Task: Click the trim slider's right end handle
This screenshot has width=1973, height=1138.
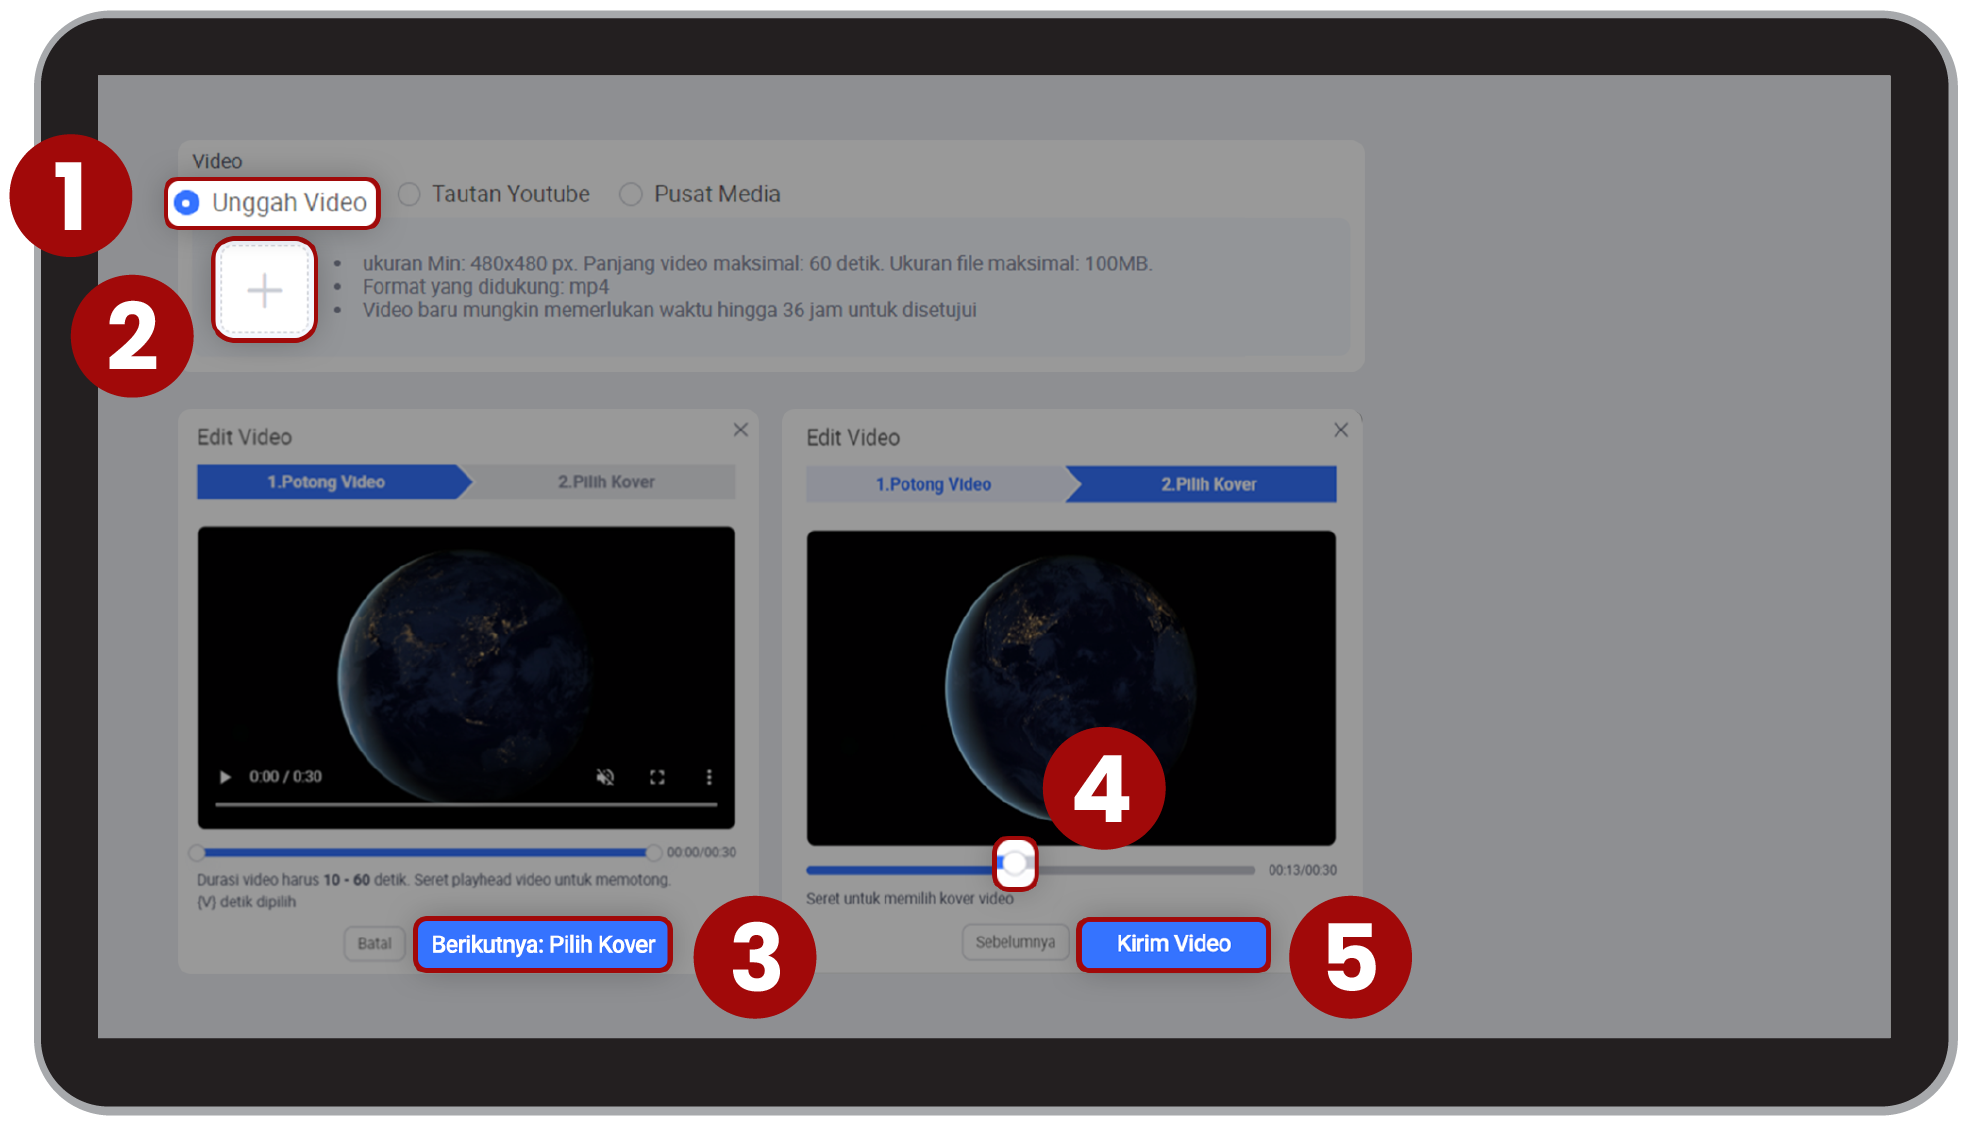Action: click(x=653, y=853)
